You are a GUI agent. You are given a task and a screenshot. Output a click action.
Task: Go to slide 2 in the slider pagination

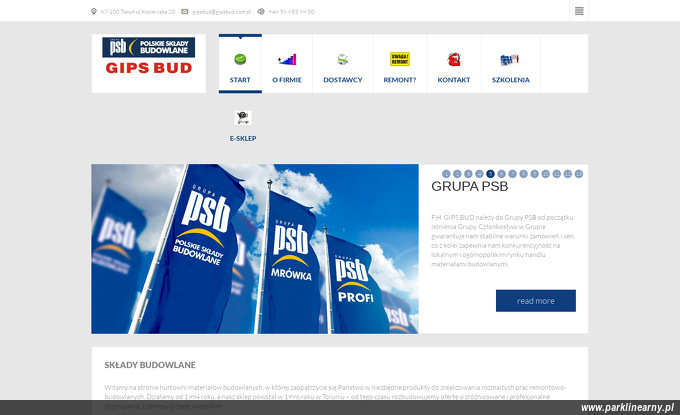[457, 174]
